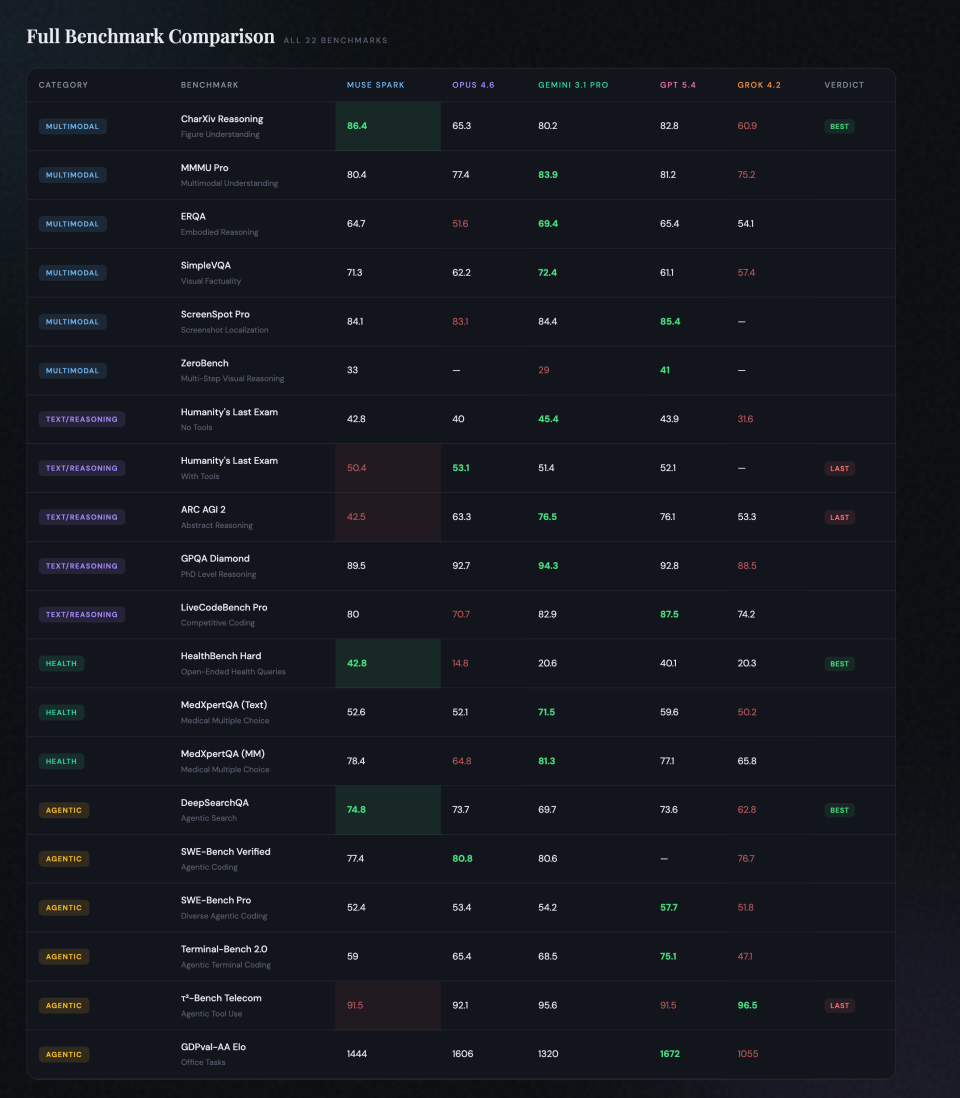Select the Terminal-Bench 2.0 benchmark name
The image size is (960, 1098).
[224, 949]
